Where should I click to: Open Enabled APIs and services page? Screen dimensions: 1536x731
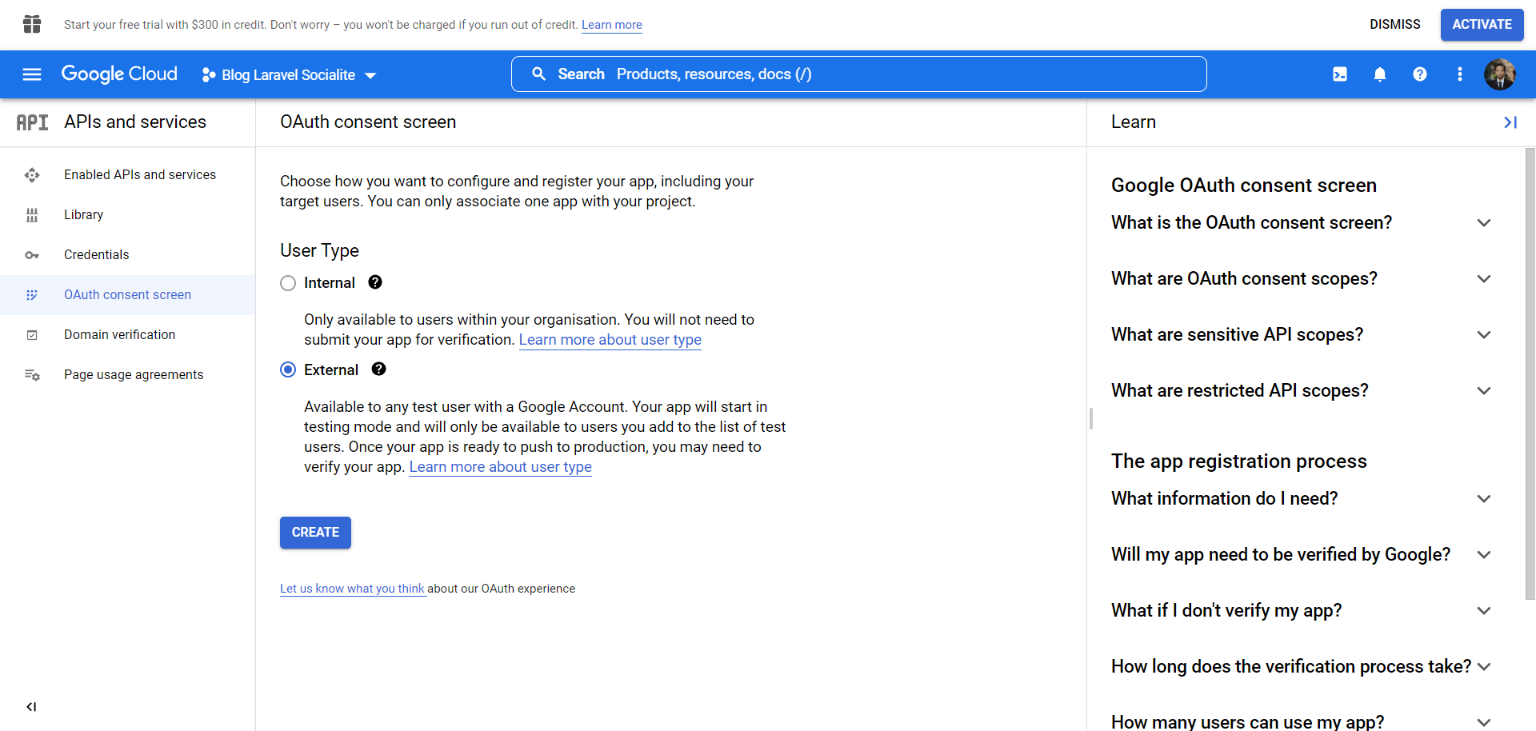click(139, 175)
